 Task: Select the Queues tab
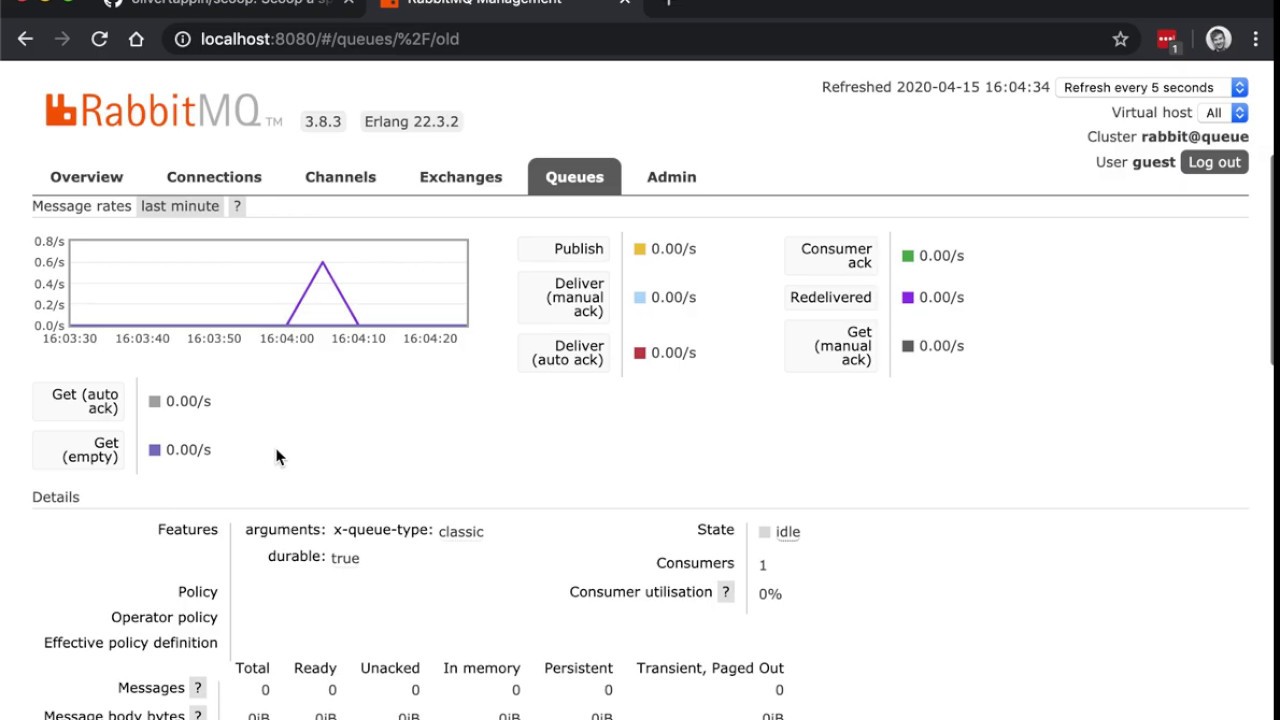(x=575, y=177)
